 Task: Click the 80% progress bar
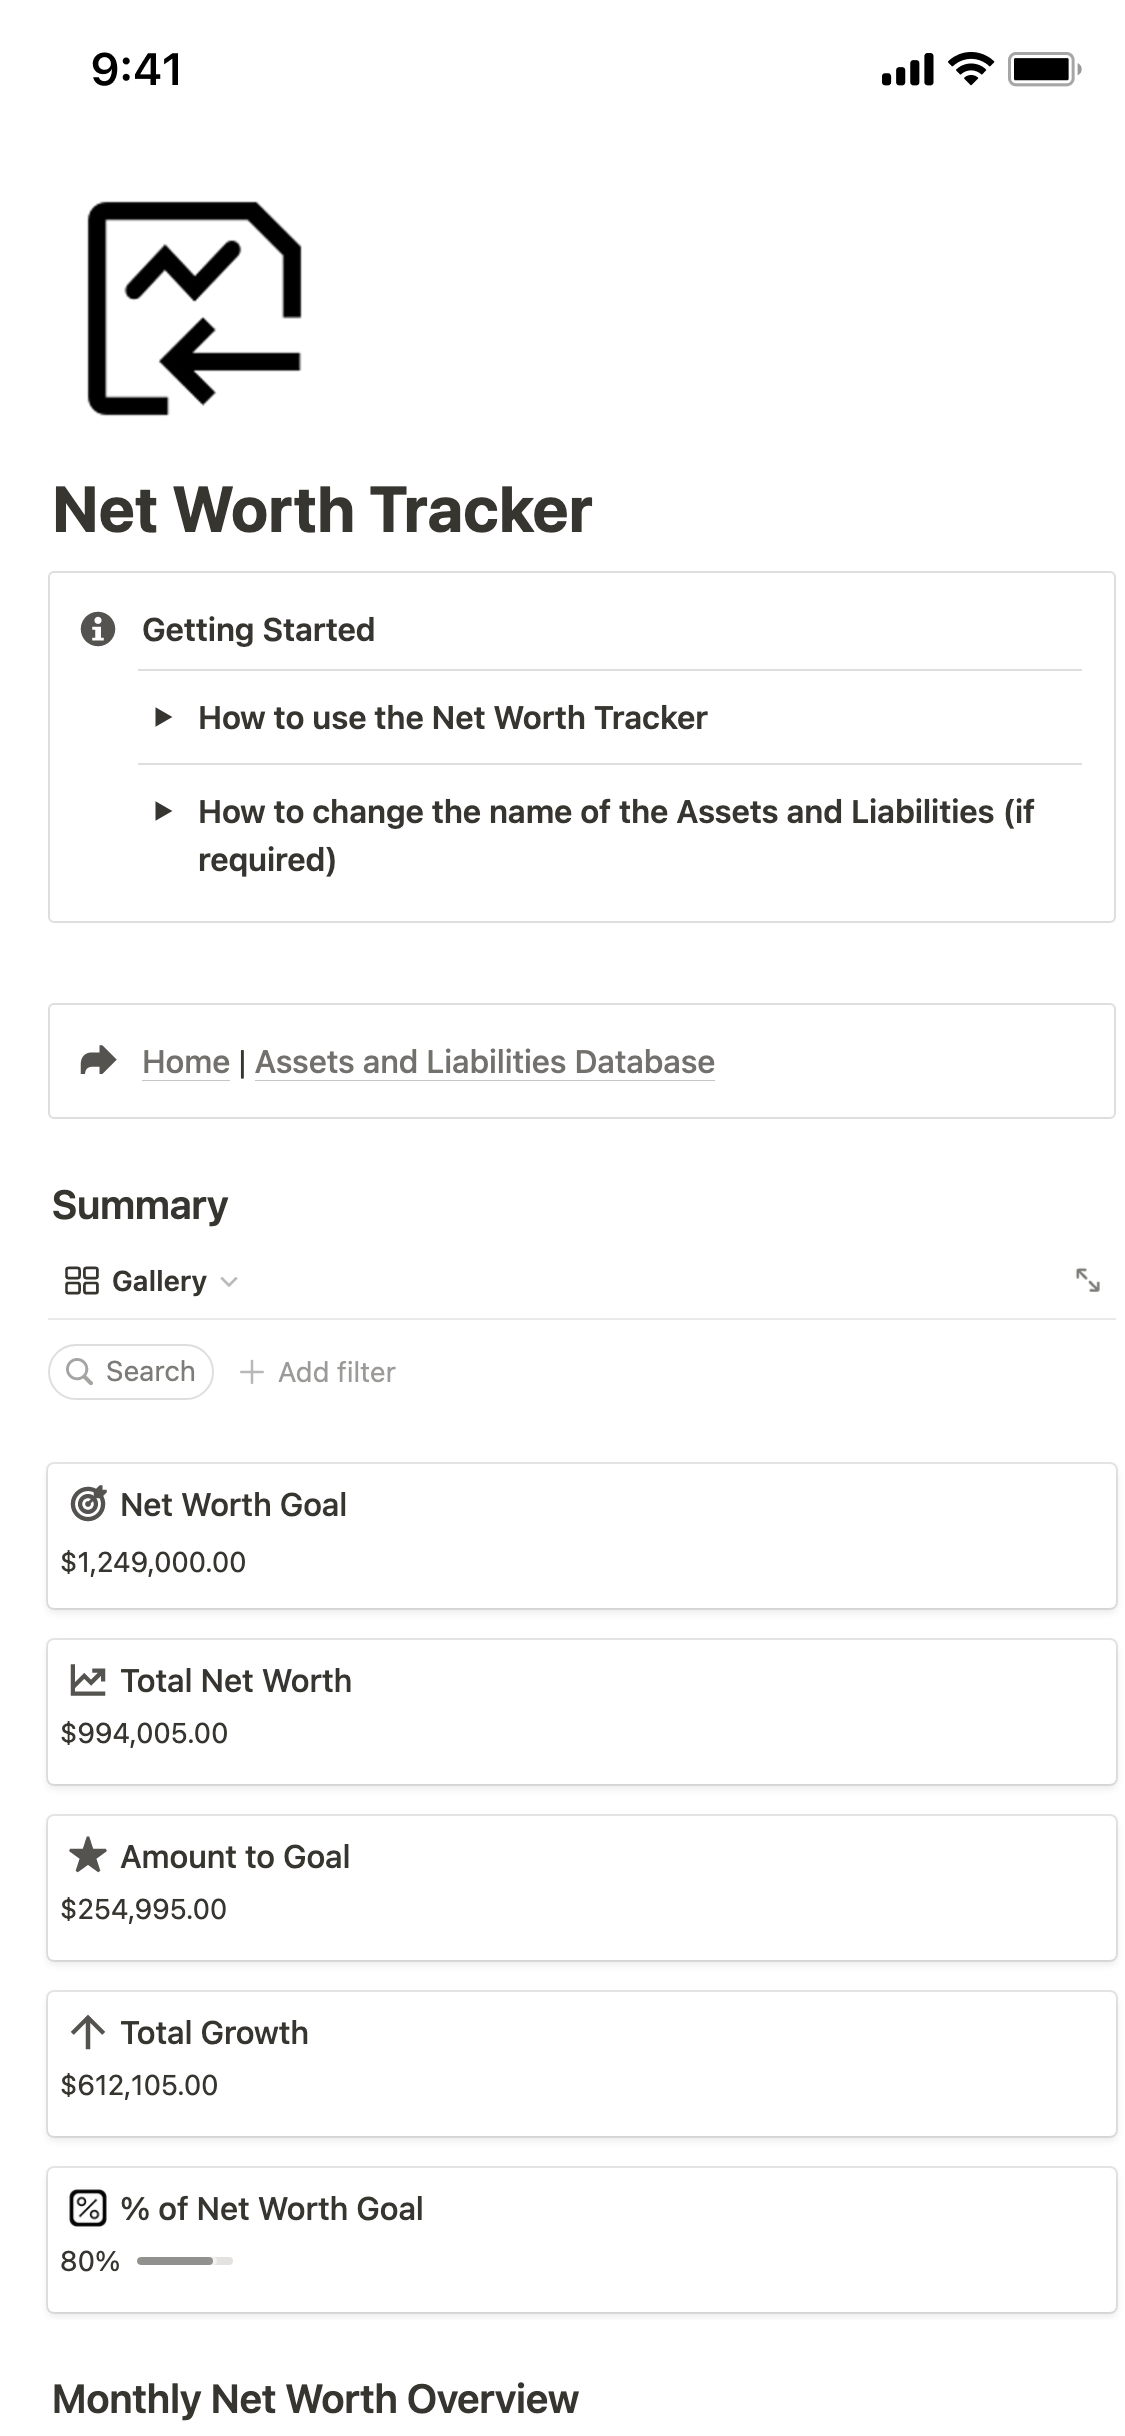185,2260
